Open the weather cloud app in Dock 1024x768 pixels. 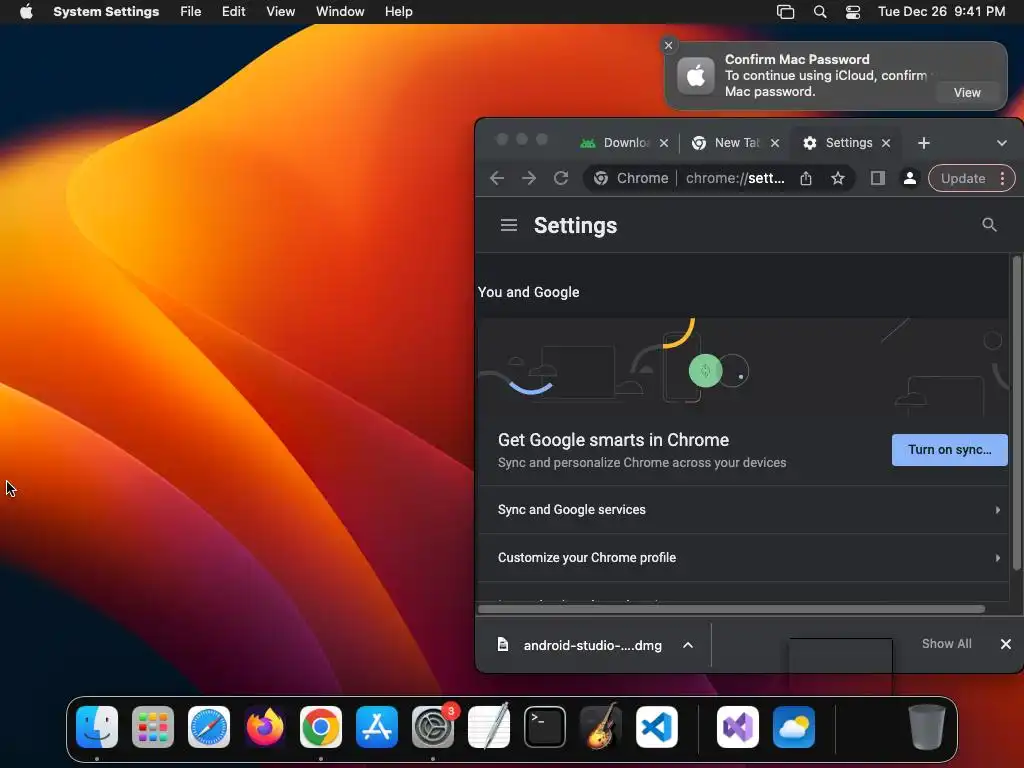tap(794, 727)
